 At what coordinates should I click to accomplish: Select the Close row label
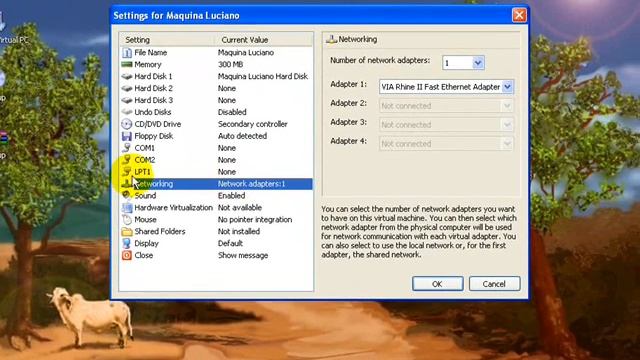click(x=144, y=255)
